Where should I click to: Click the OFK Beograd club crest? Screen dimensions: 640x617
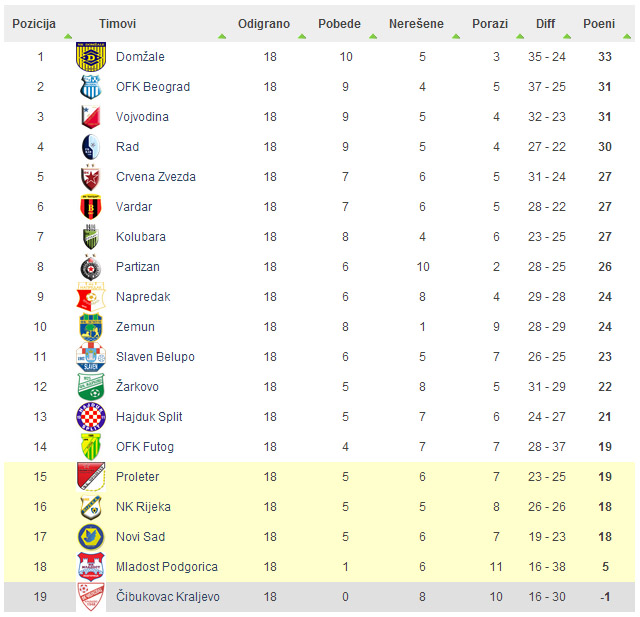[91, 87]
